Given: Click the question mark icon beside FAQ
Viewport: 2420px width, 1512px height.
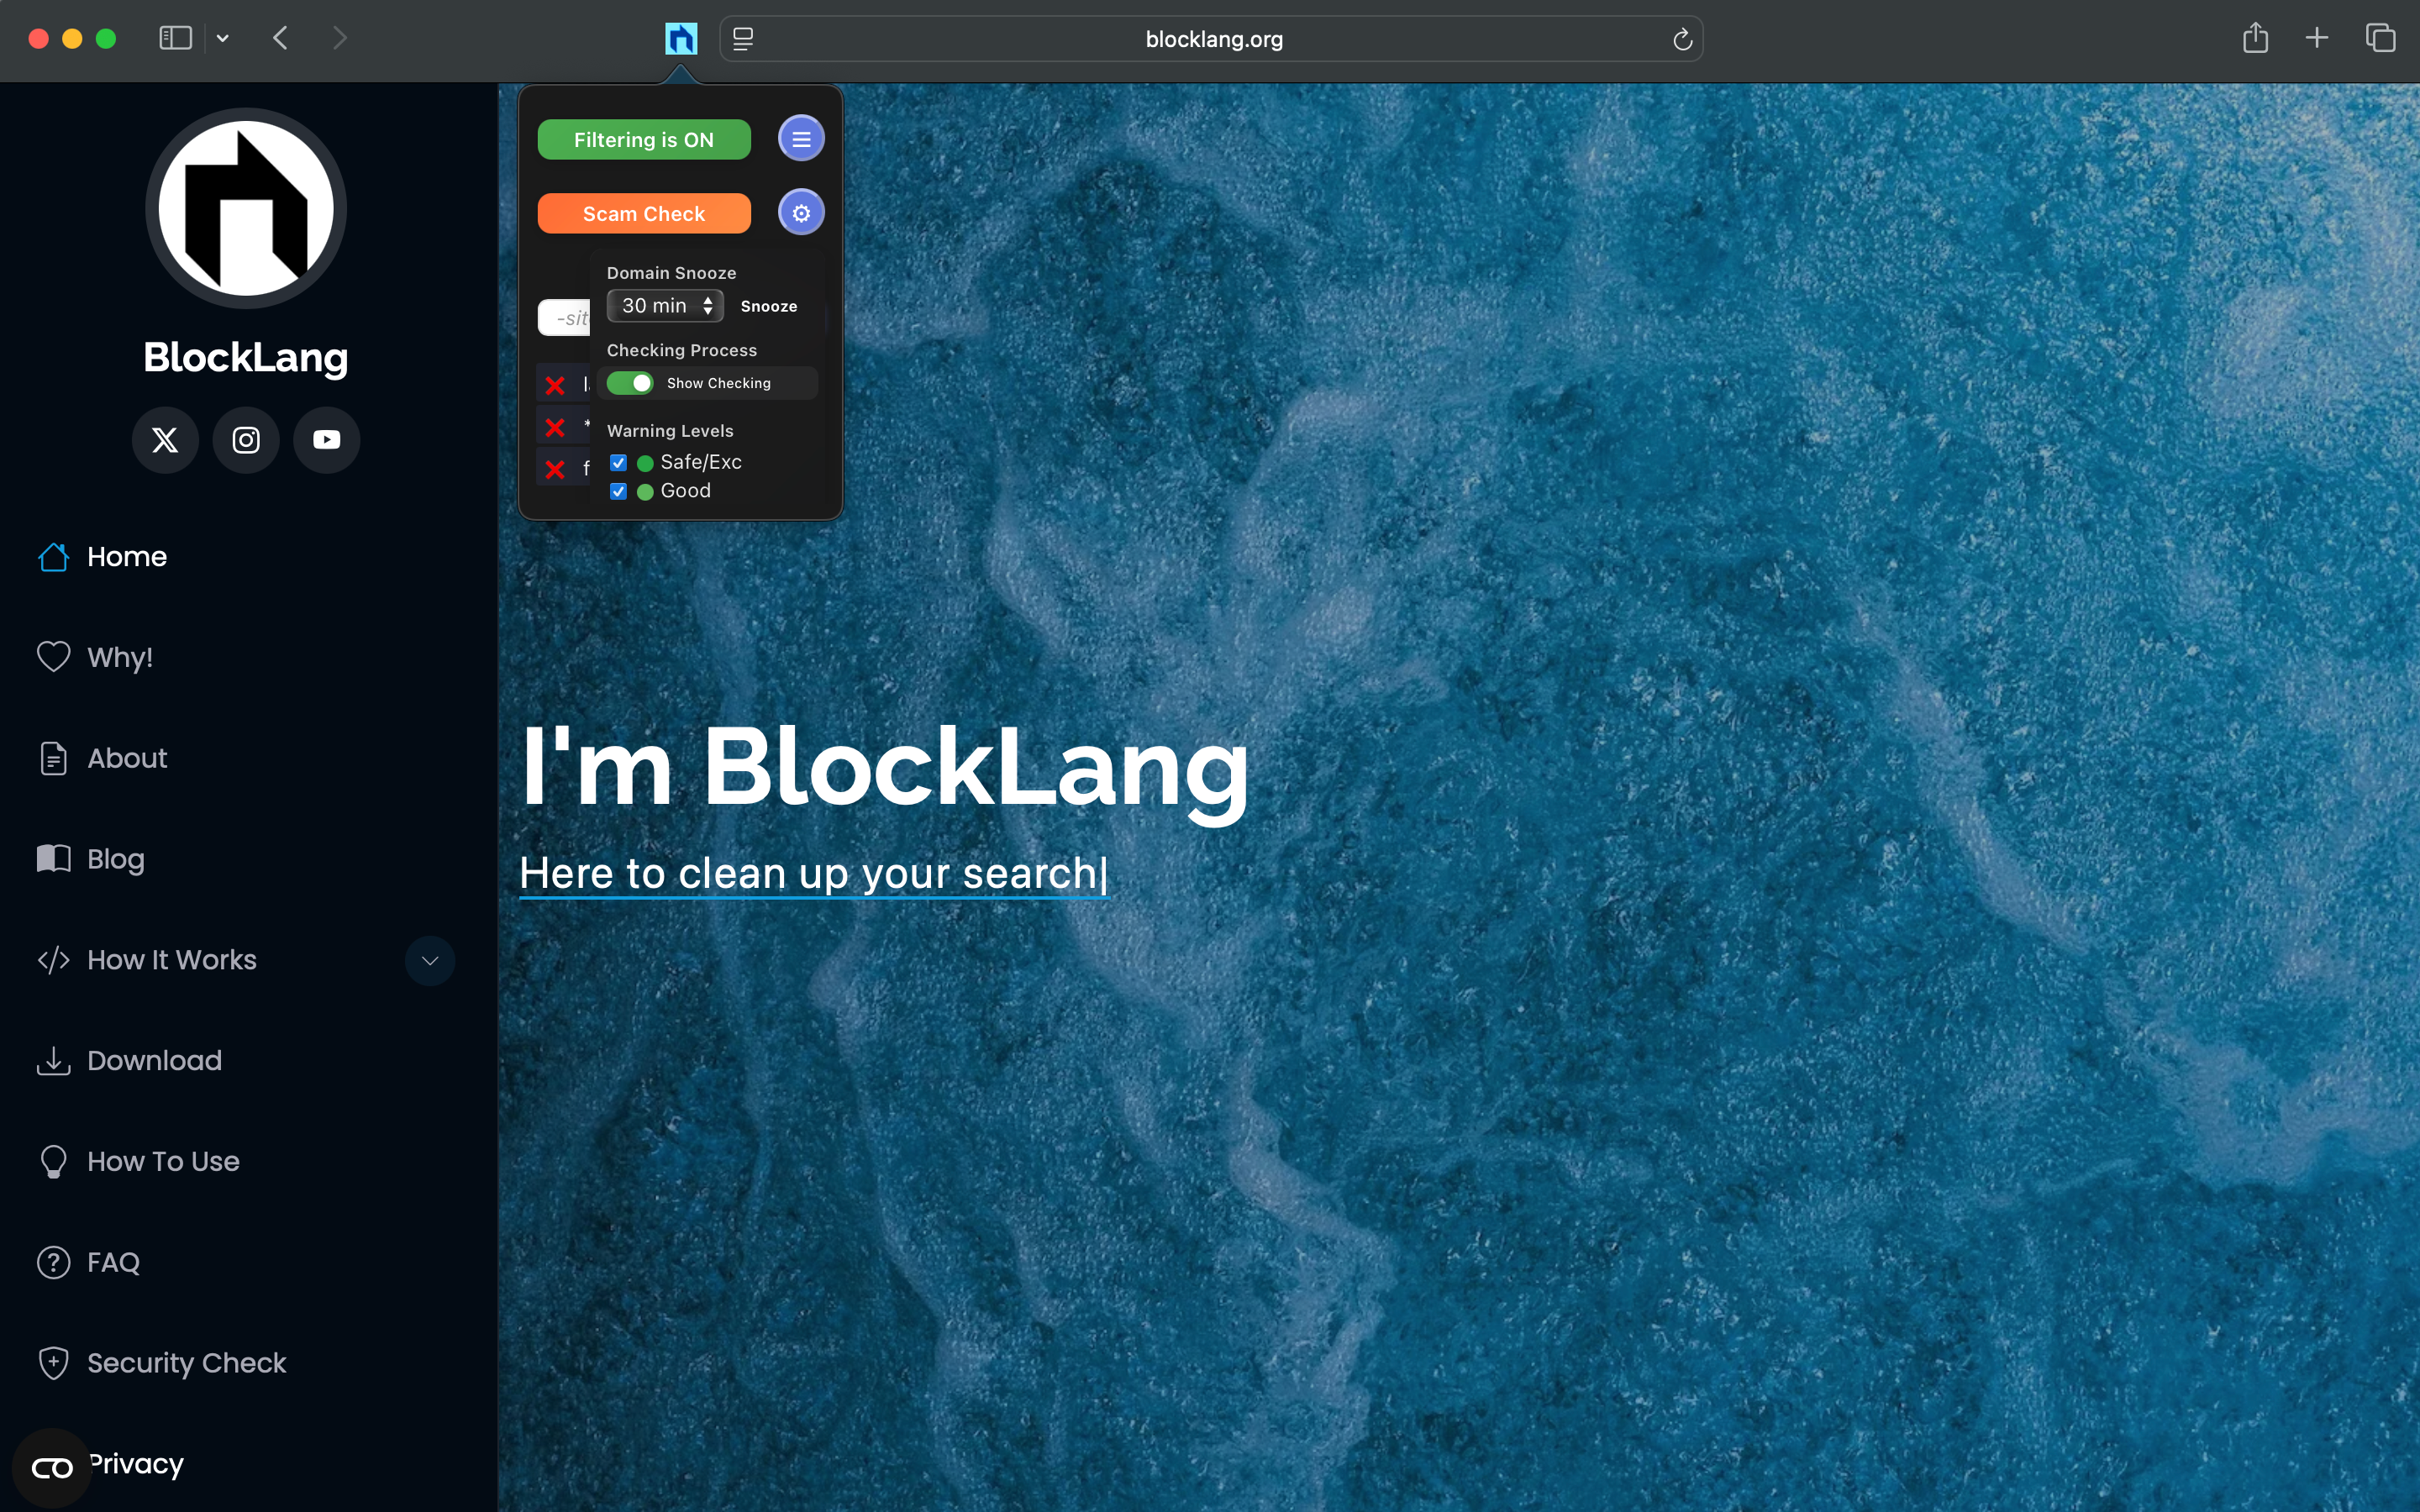Looking at the screenshot, I should (53, 1263).
